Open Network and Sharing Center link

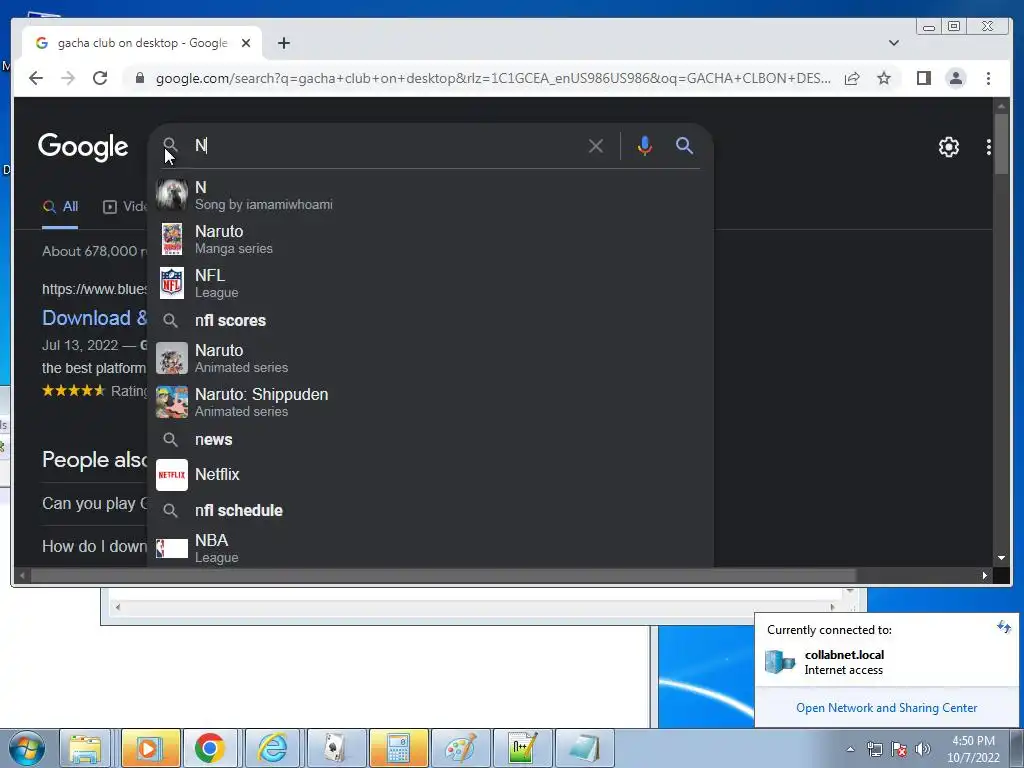point(886,708)
